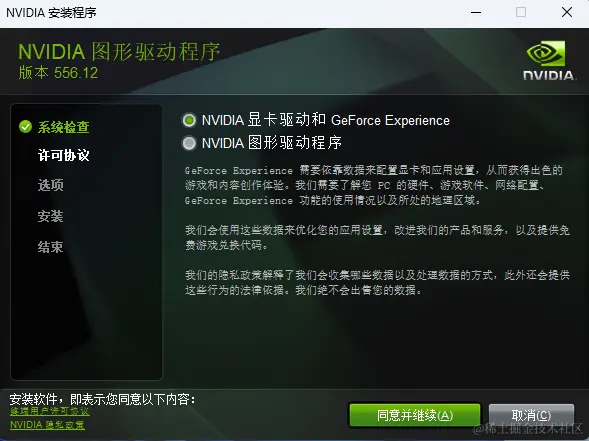Click the greyed-out maximize window icon
This screenshot has width=589, height=441.
521,12
